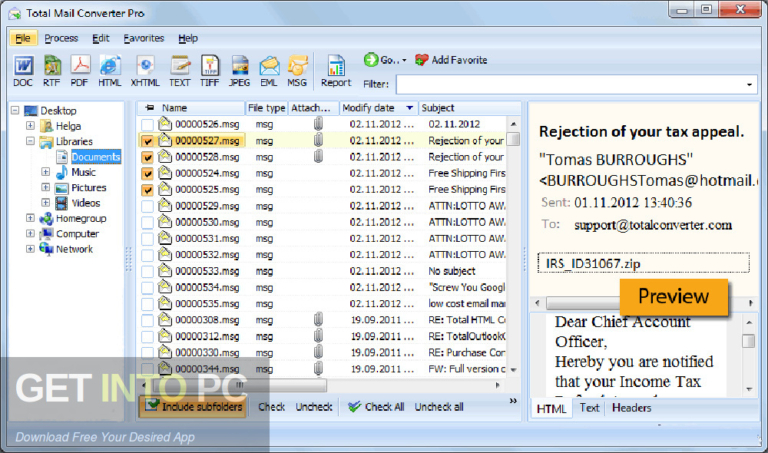
Task: Expand the Helga tree node
Action: pos(30,125)
